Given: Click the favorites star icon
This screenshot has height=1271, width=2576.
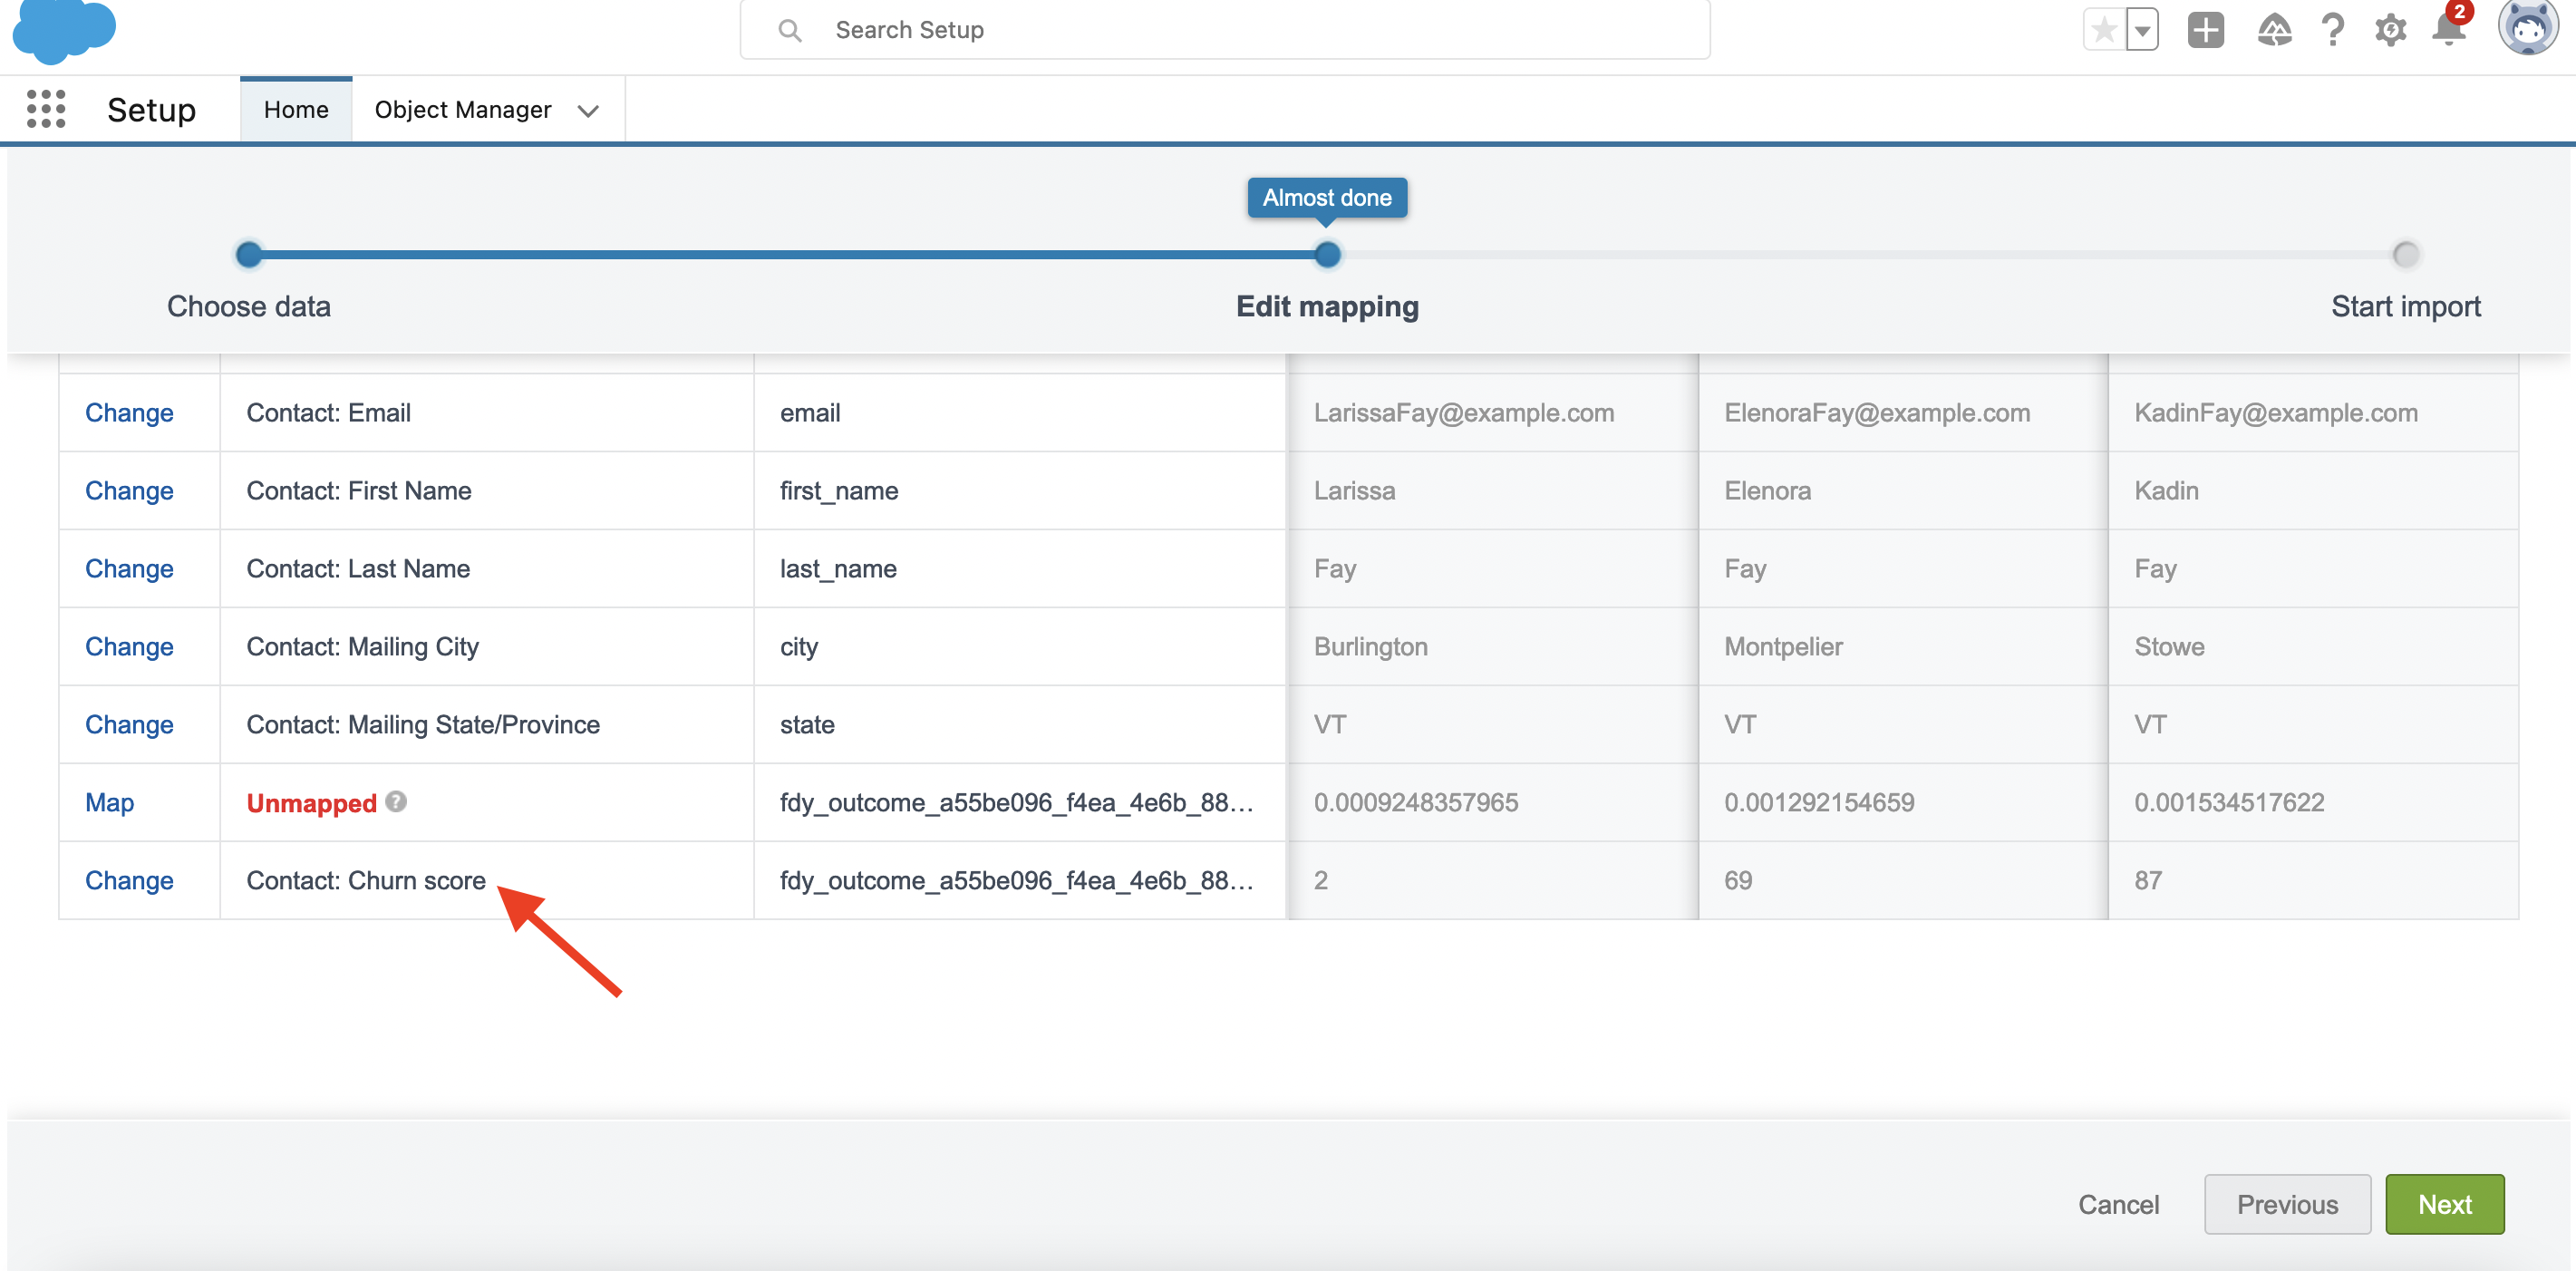Looking at the screenshot, I should click(2104, 29).
